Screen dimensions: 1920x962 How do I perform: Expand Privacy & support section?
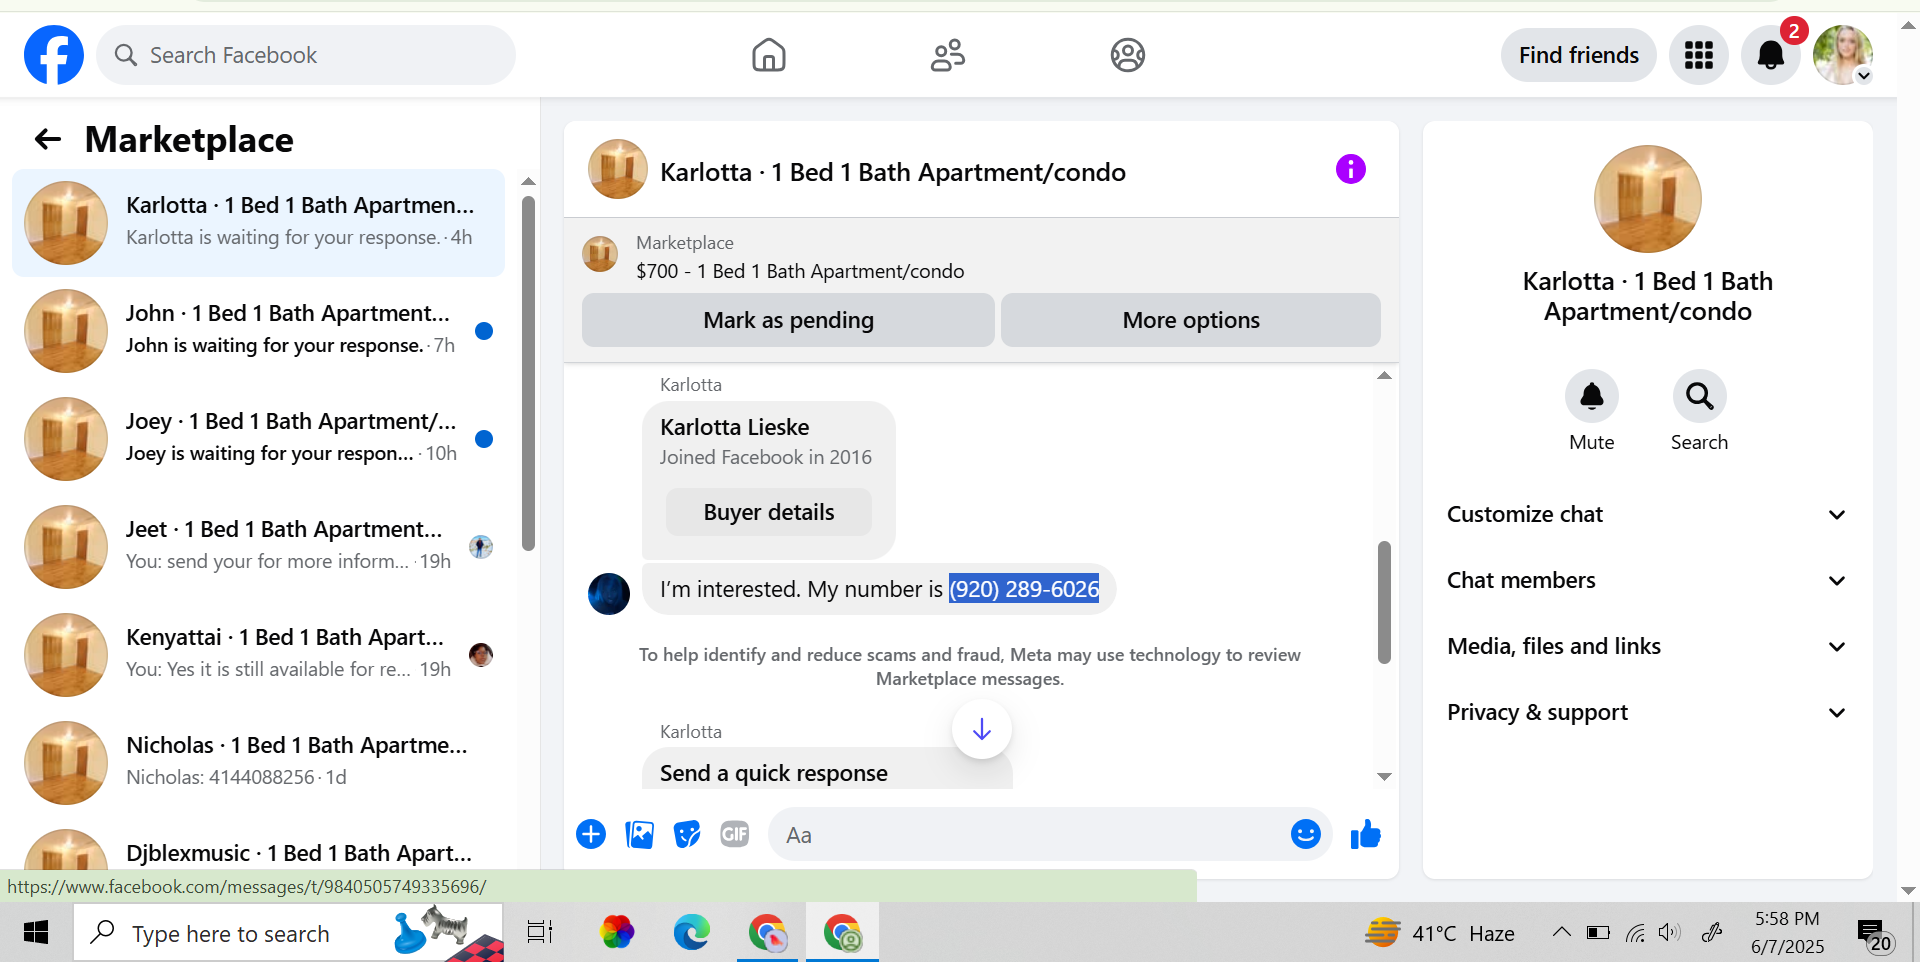pyautogui.click(x=1647, y=712)
